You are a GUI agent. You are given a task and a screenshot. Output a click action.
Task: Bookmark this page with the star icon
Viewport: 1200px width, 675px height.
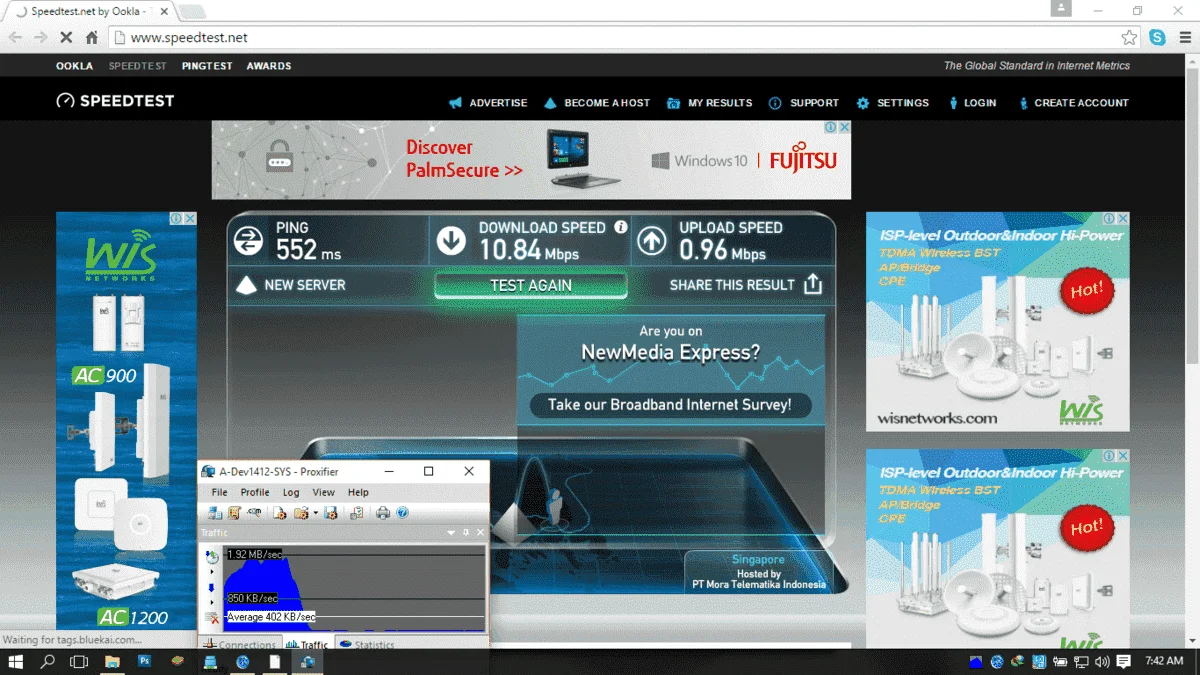(1129, 37)
